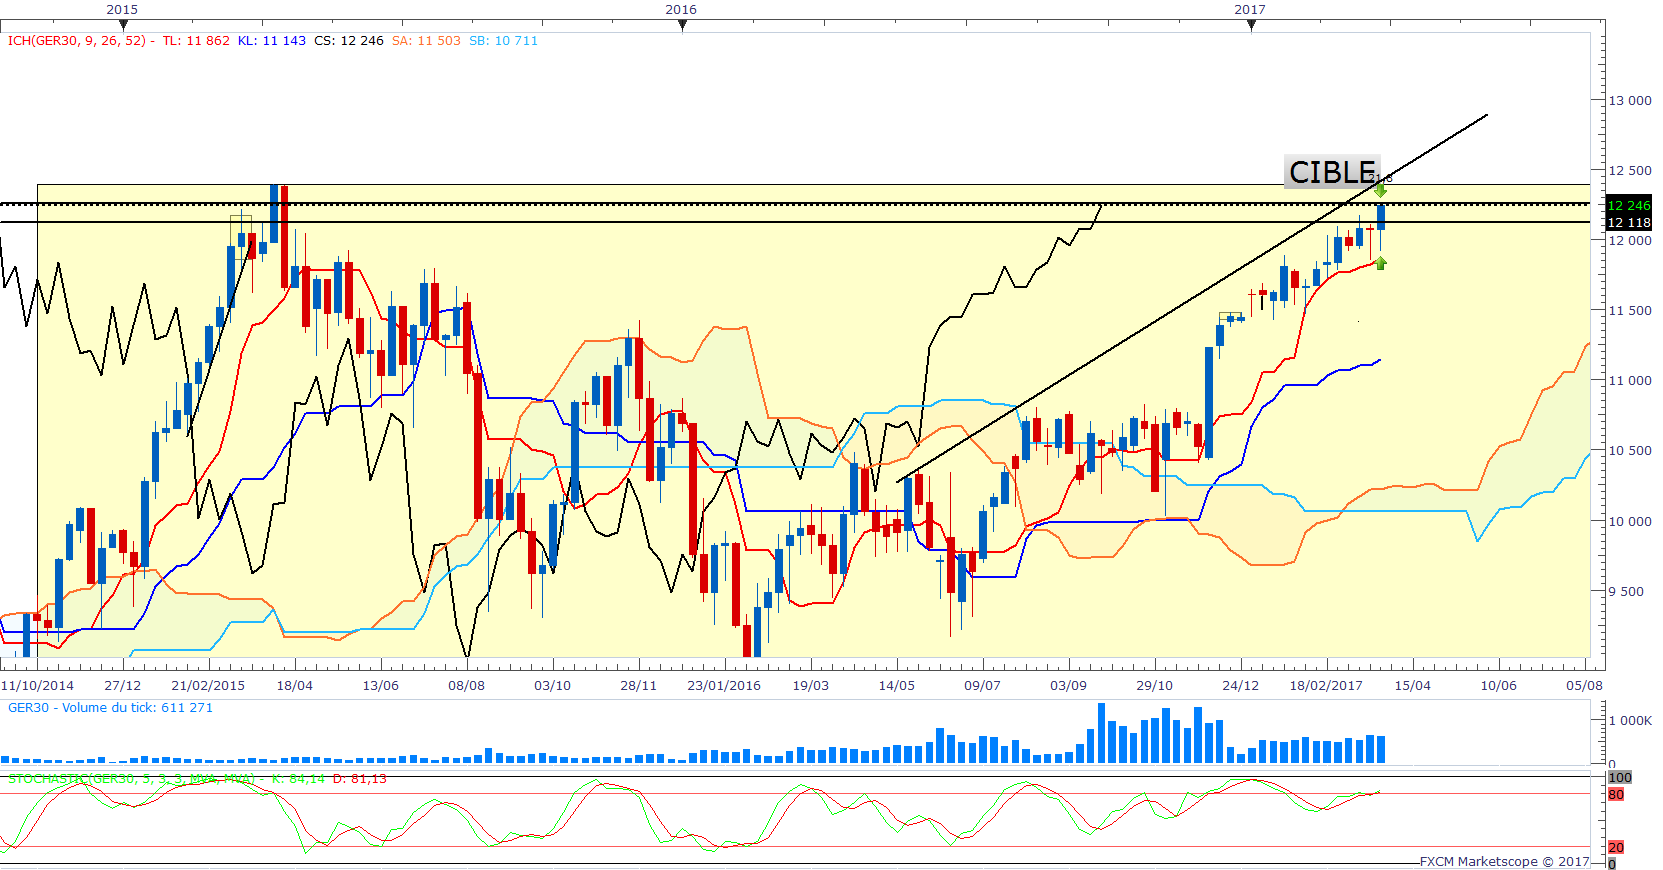The height and width of the screenshot is (870, 1663).
Task: Click the 05/08 date on the time axis
Action: coord(1585,686)
